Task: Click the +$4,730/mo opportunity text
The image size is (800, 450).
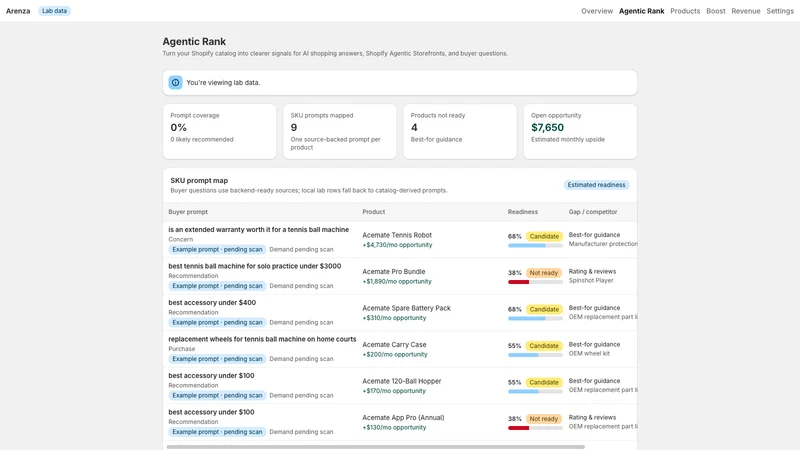Action: 397,245
